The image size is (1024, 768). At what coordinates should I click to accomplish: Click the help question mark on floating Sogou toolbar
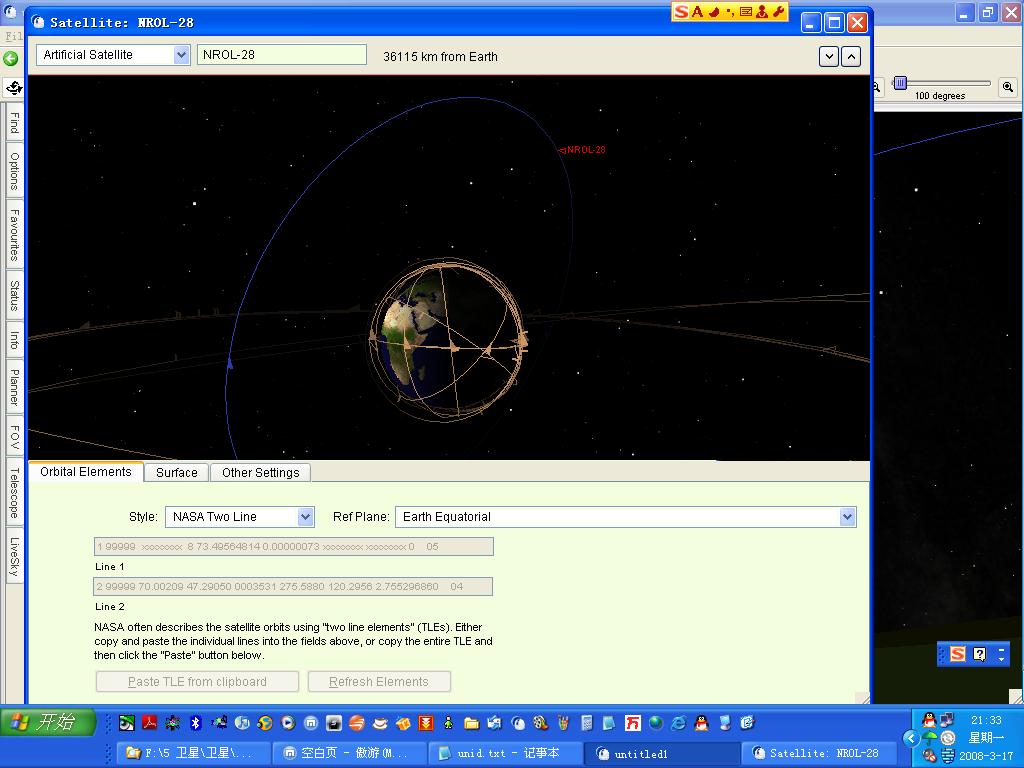pos(979,654)
